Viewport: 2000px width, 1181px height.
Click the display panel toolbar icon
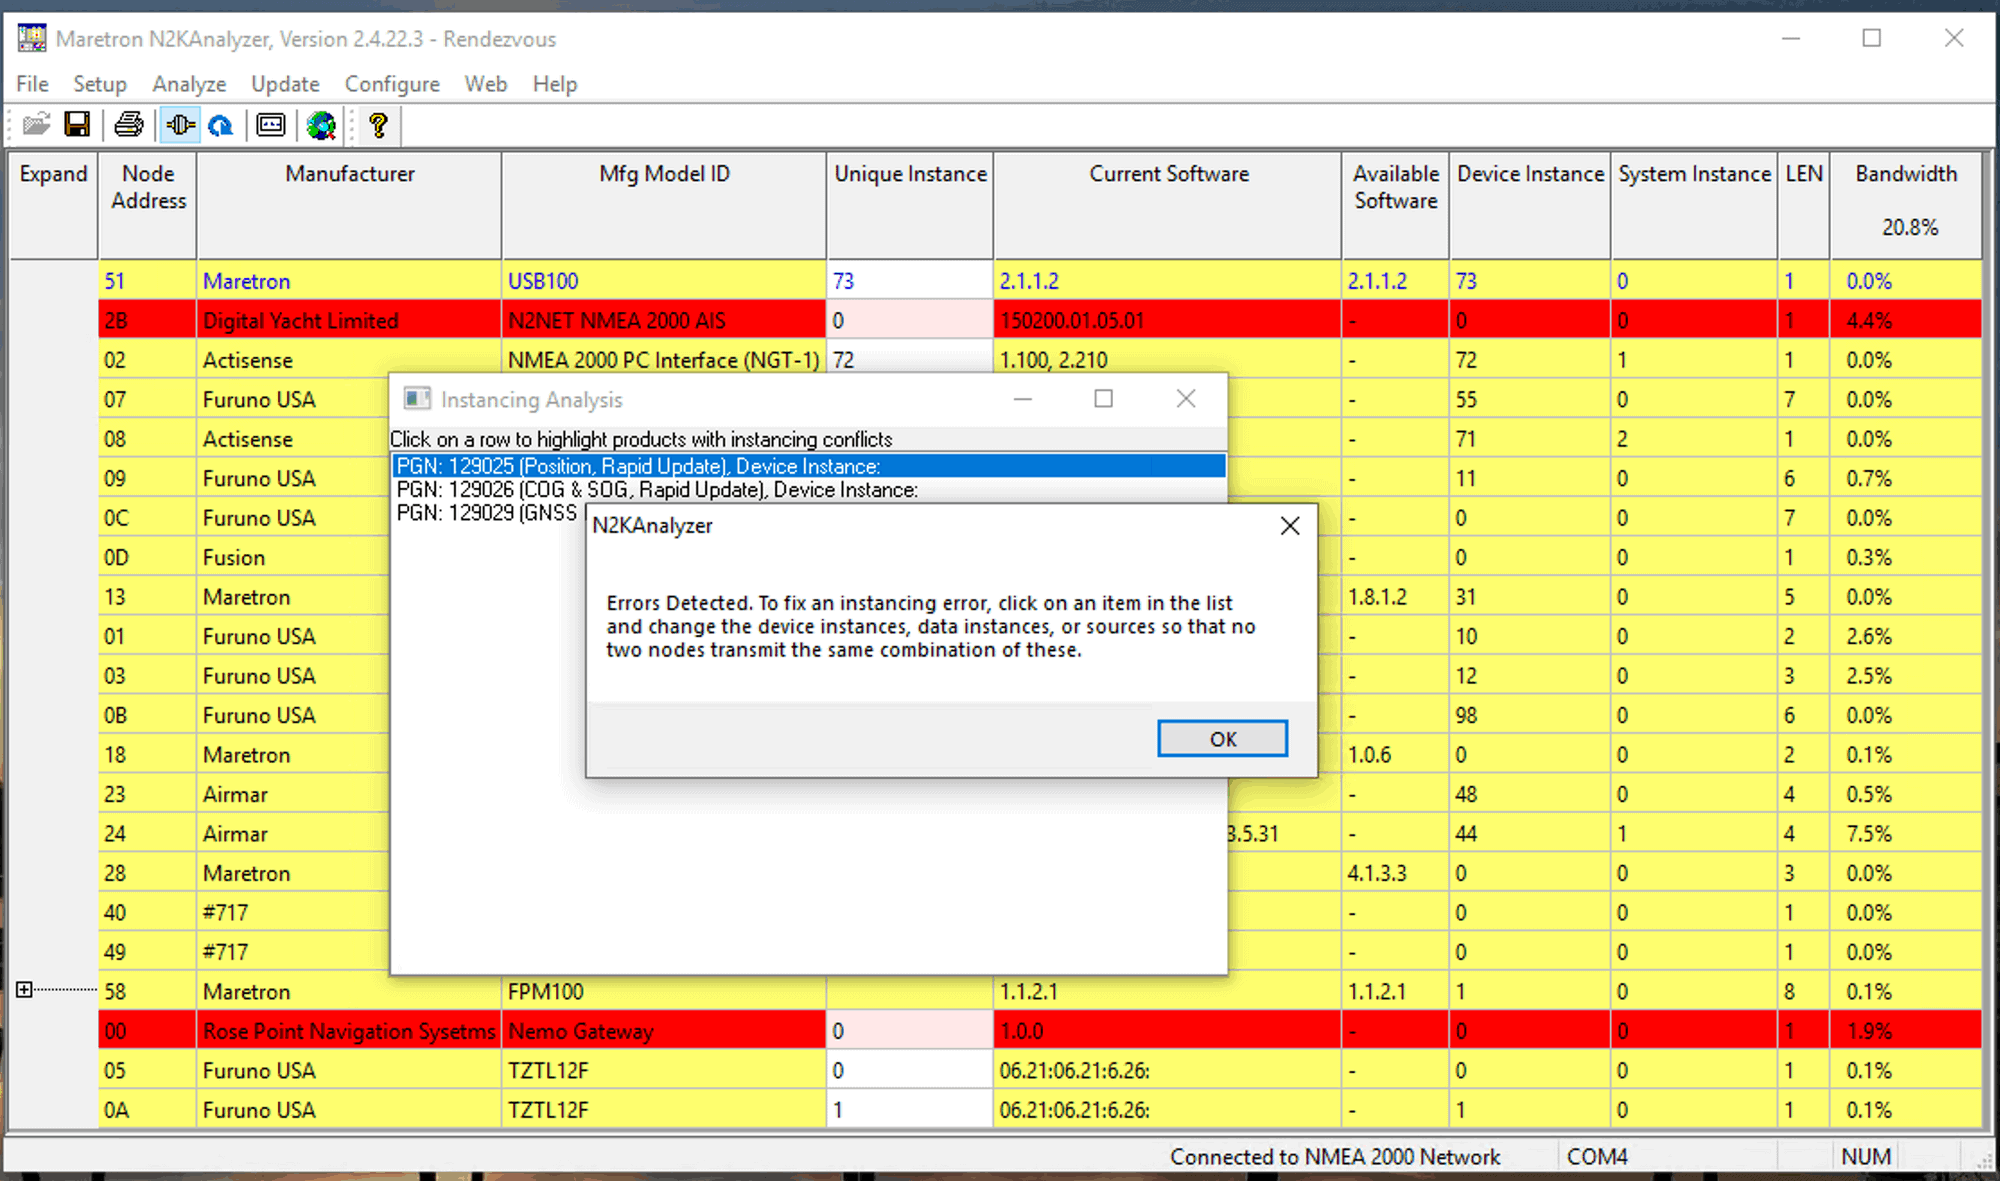(x=270, y=125)
